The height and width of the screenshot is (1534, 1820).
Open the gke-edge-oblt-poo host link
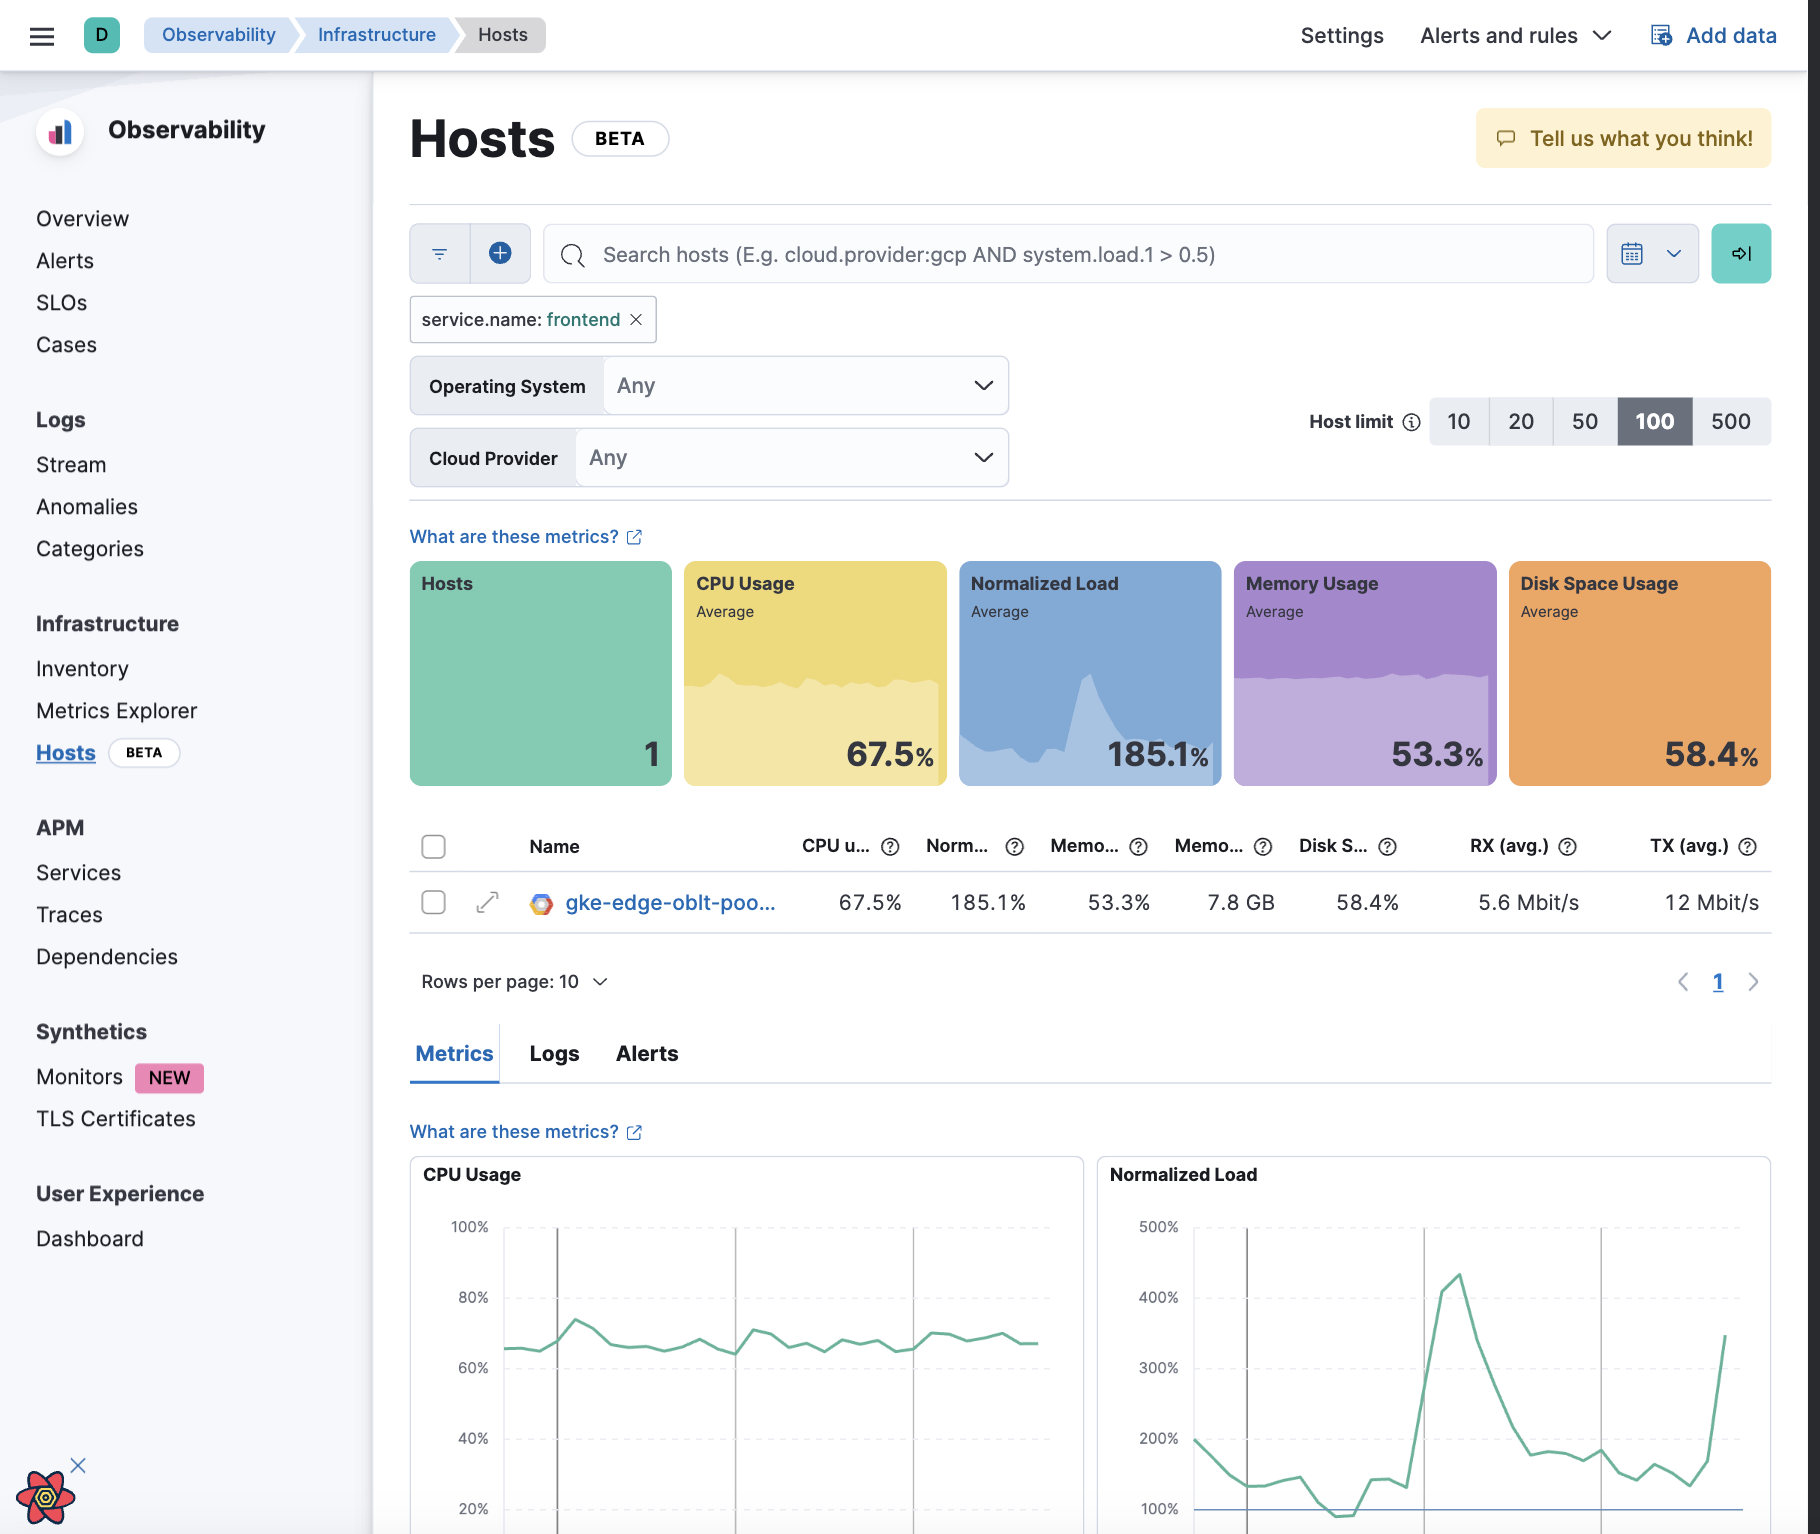point(670,903)
